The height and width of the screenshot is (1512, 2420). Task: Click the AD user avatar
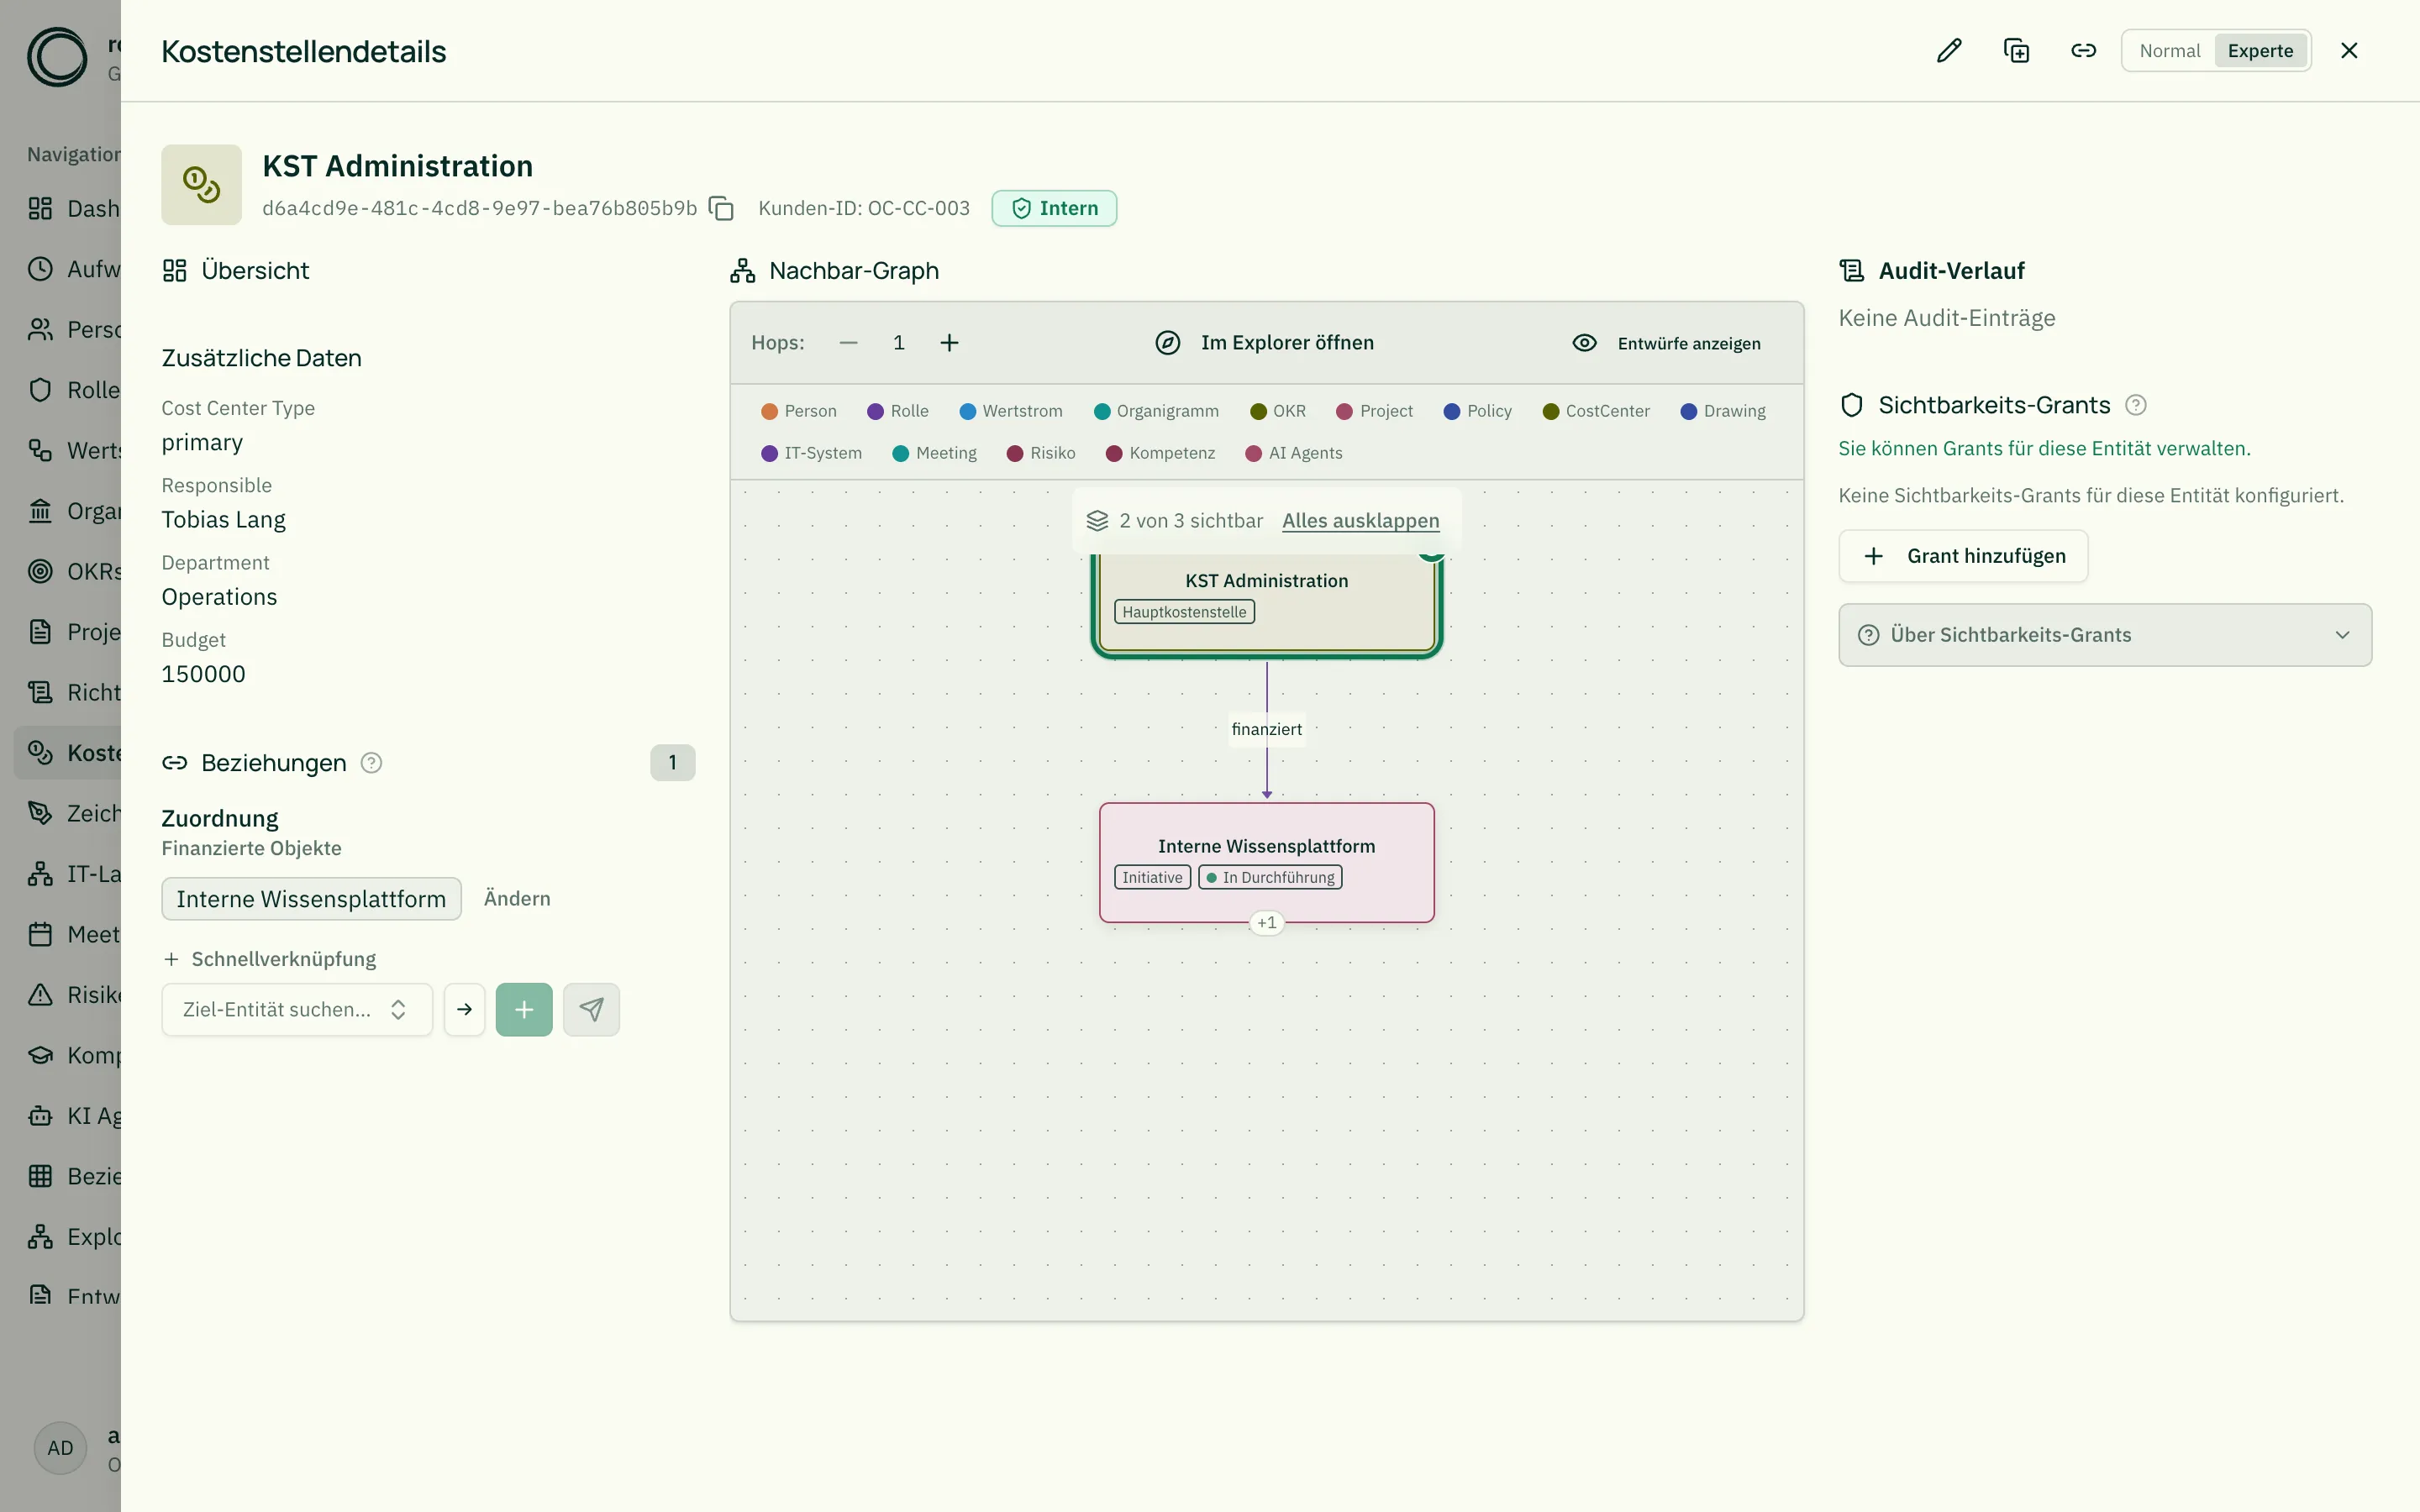point(60,1447)
